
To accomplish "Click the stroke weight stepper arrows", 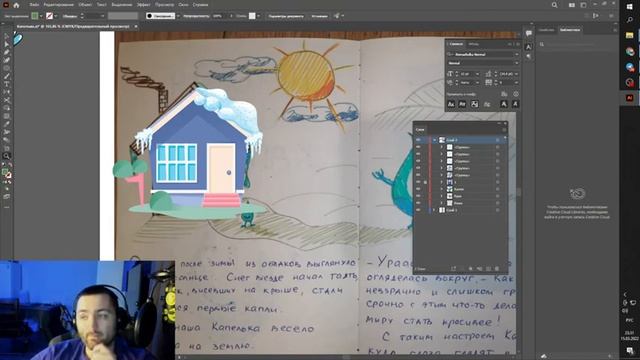I will [82, 16].
